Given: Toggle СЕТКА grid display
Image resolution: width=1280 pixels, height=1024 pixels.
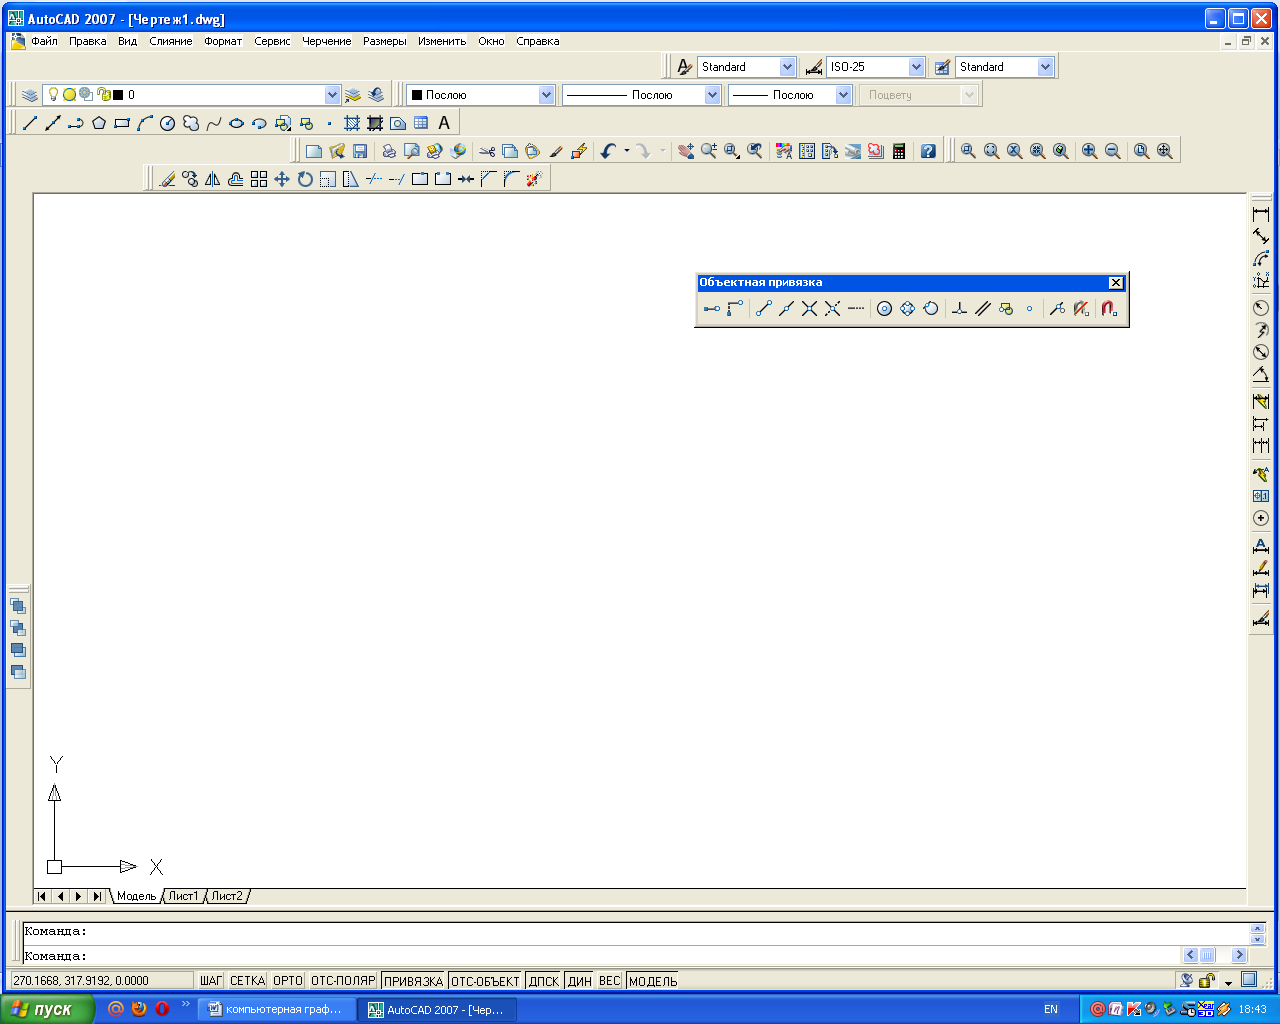Looking at the screenshot, I should pyautogui.click(x=248, y=981).
